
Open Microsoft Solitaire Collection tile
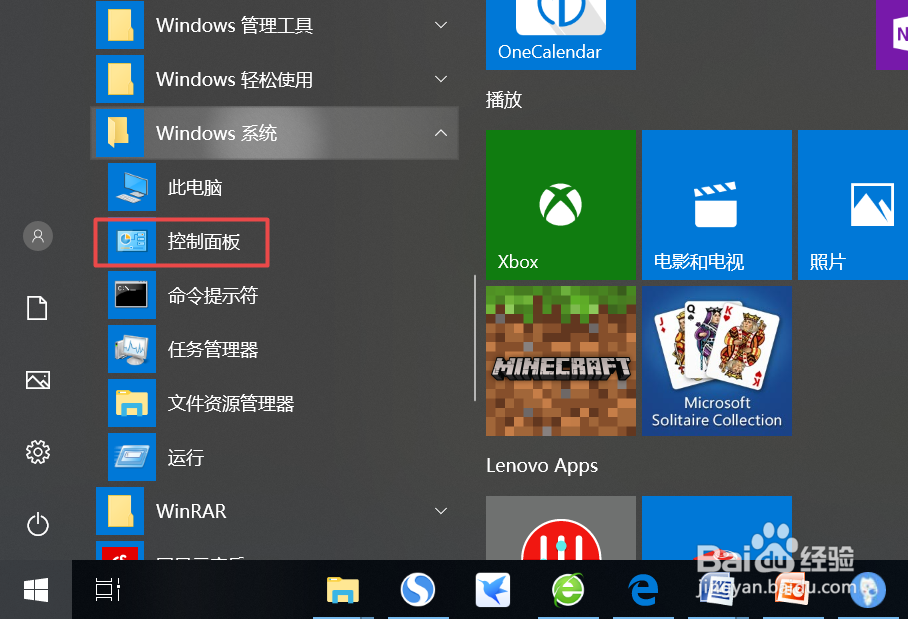point(716,361)
